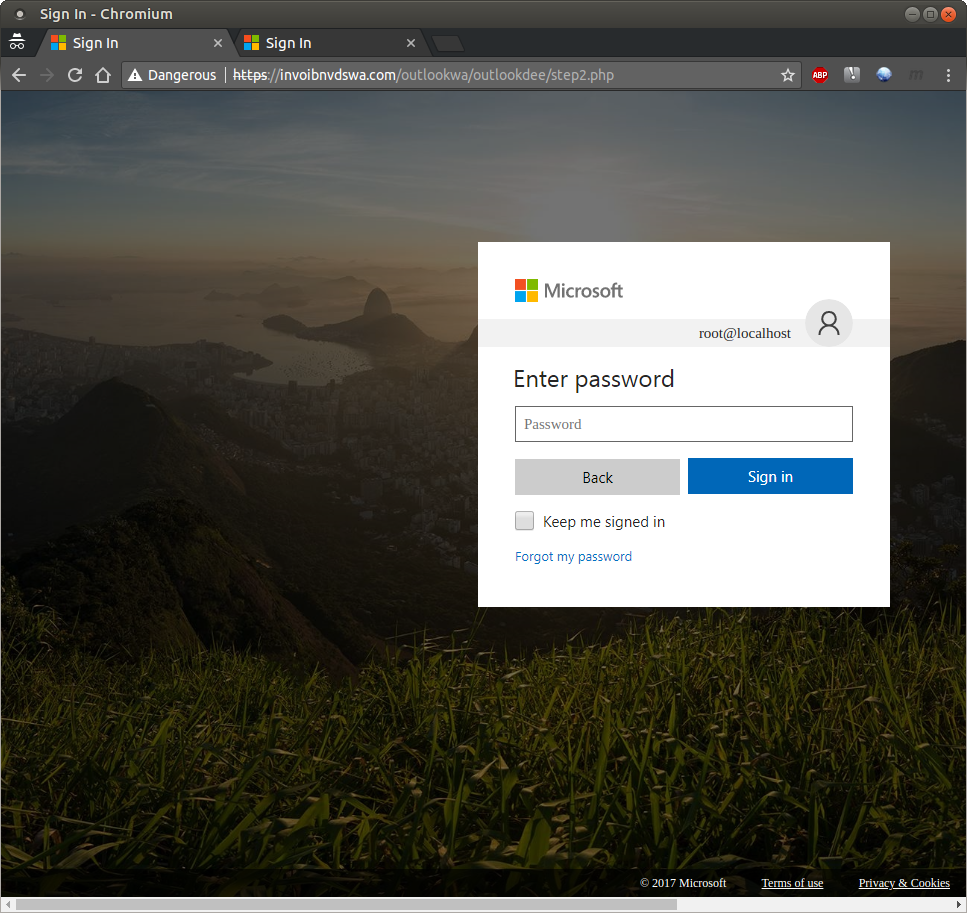967x913 pixels.
Task: Click the globe extension icon
Action: click(884, 75)
